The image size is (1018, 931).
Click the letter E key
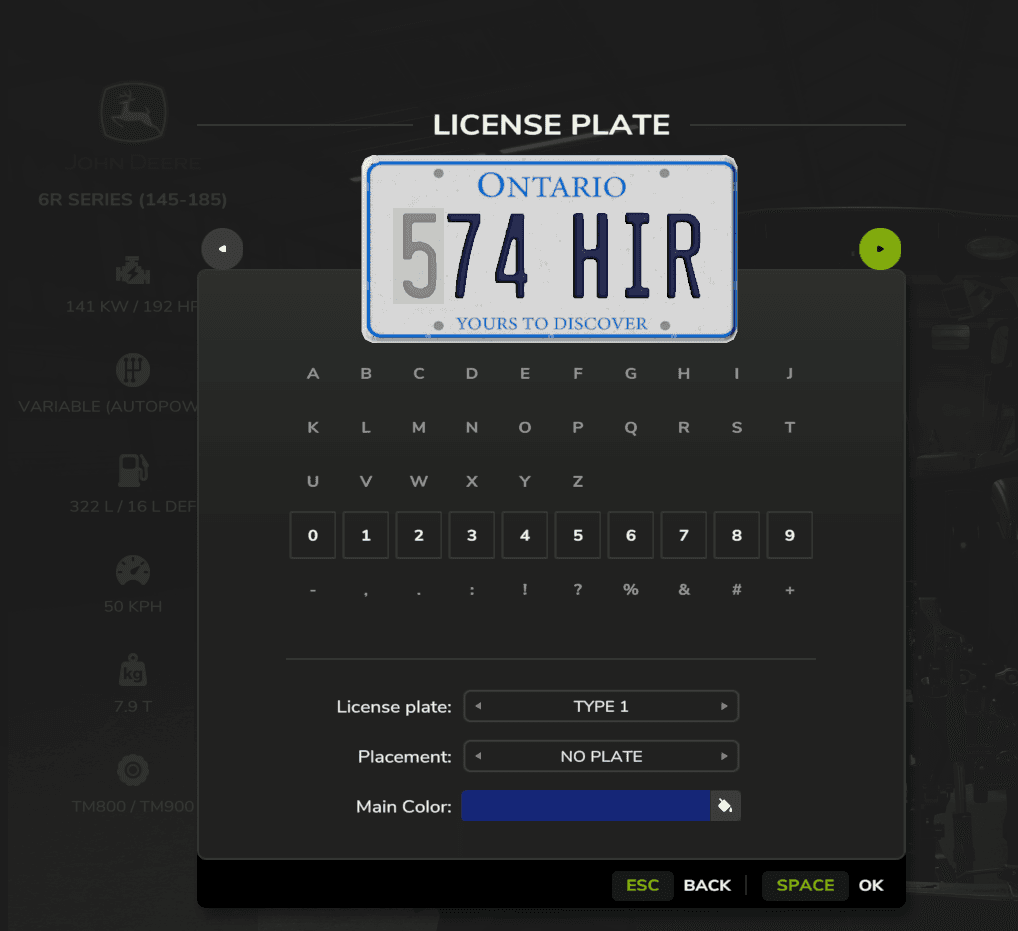(525, 373)
